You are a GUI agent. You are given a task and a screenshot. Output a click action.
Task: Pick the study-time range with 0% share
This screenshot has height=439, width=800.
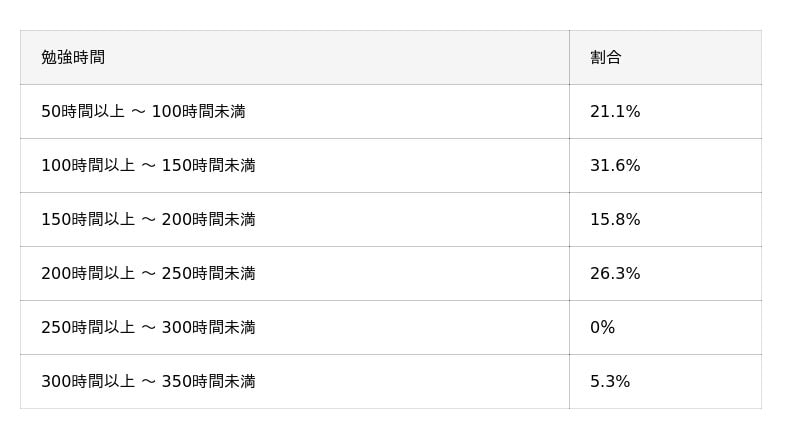coord(148,328)
